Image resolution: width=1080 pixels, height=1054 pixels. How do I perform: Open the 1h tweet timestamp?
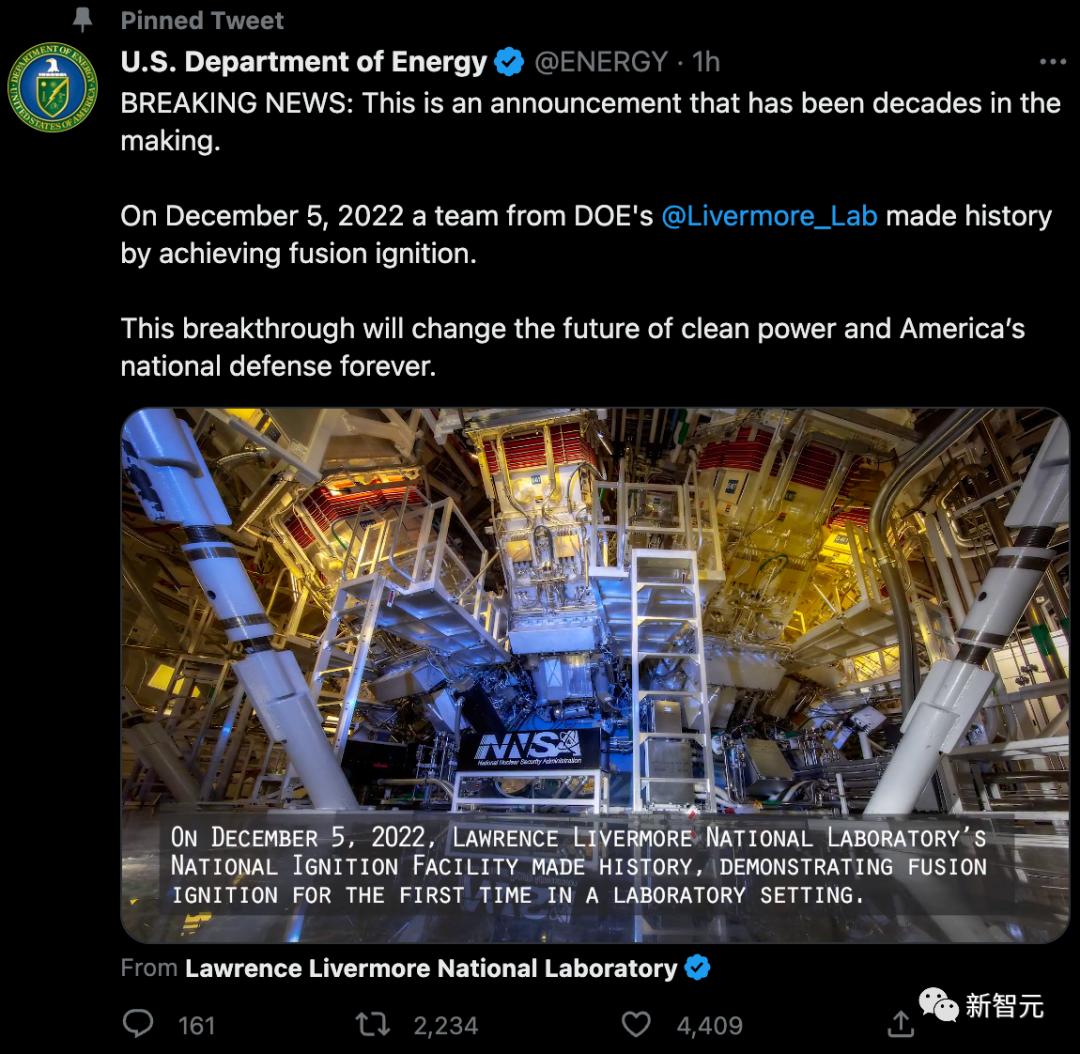(x=706, y=62)
